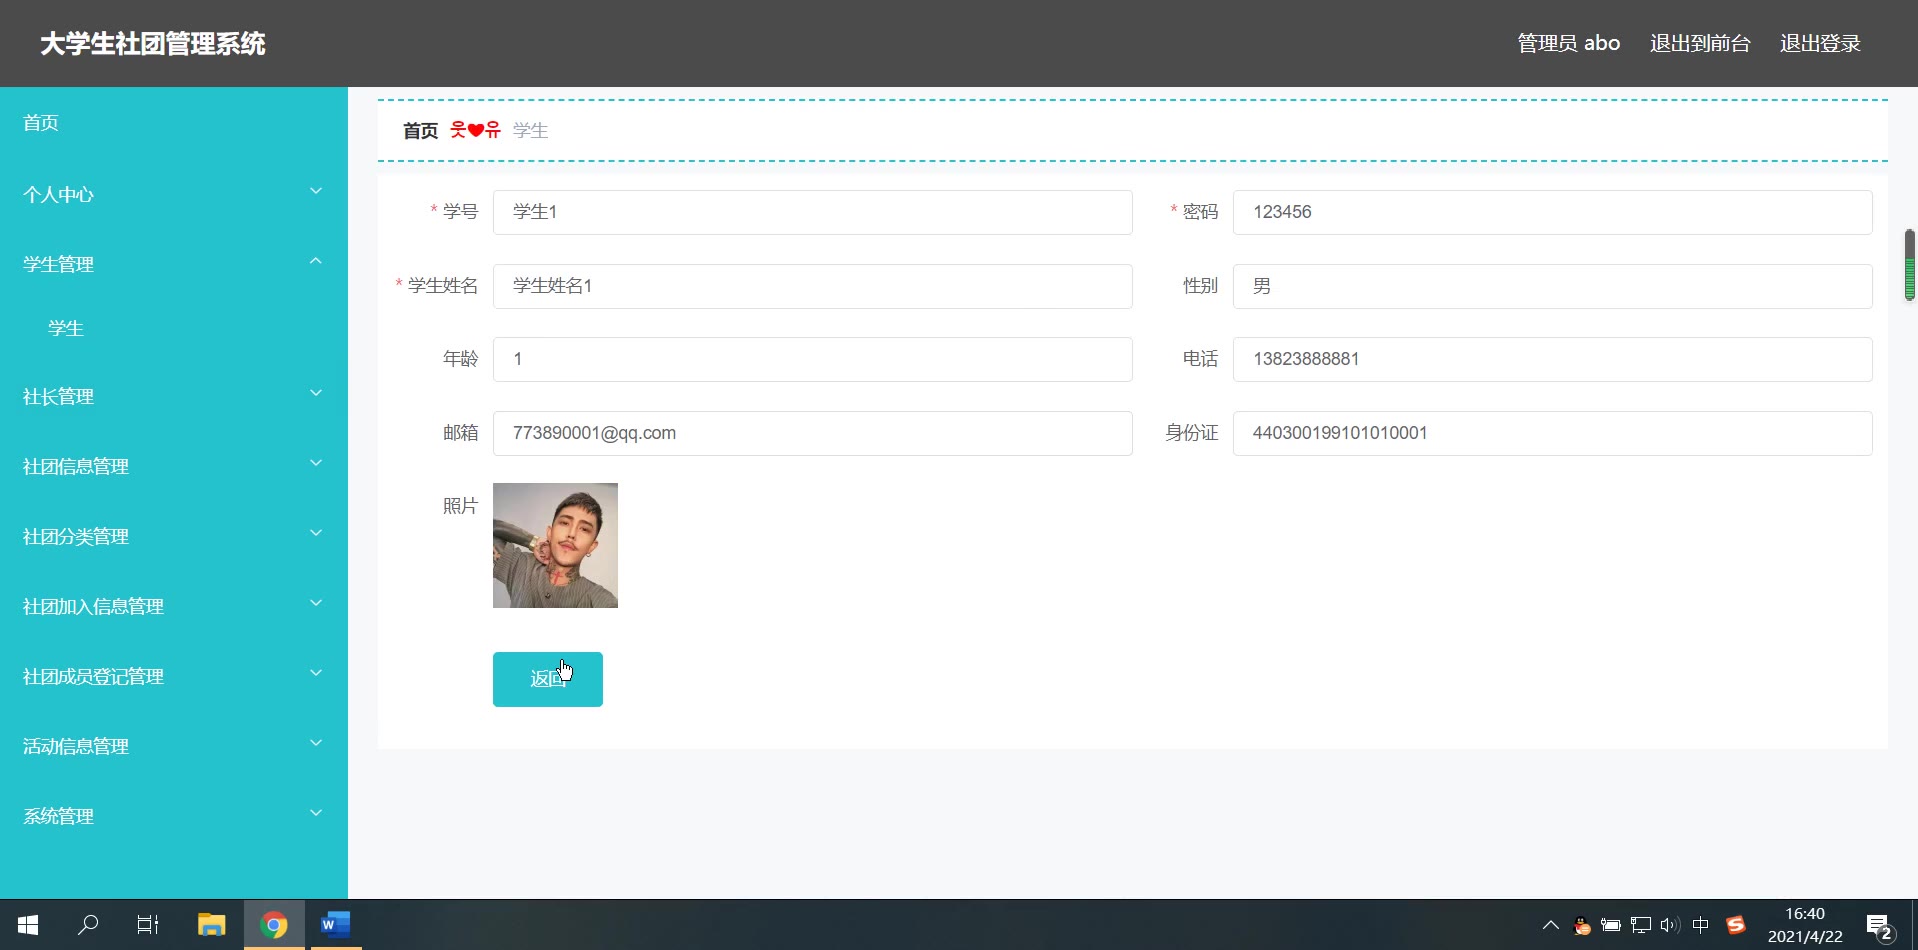The image size is (1918, 950).
Task: Expand the 活动信息管理 menu
Action: point(174,746)
